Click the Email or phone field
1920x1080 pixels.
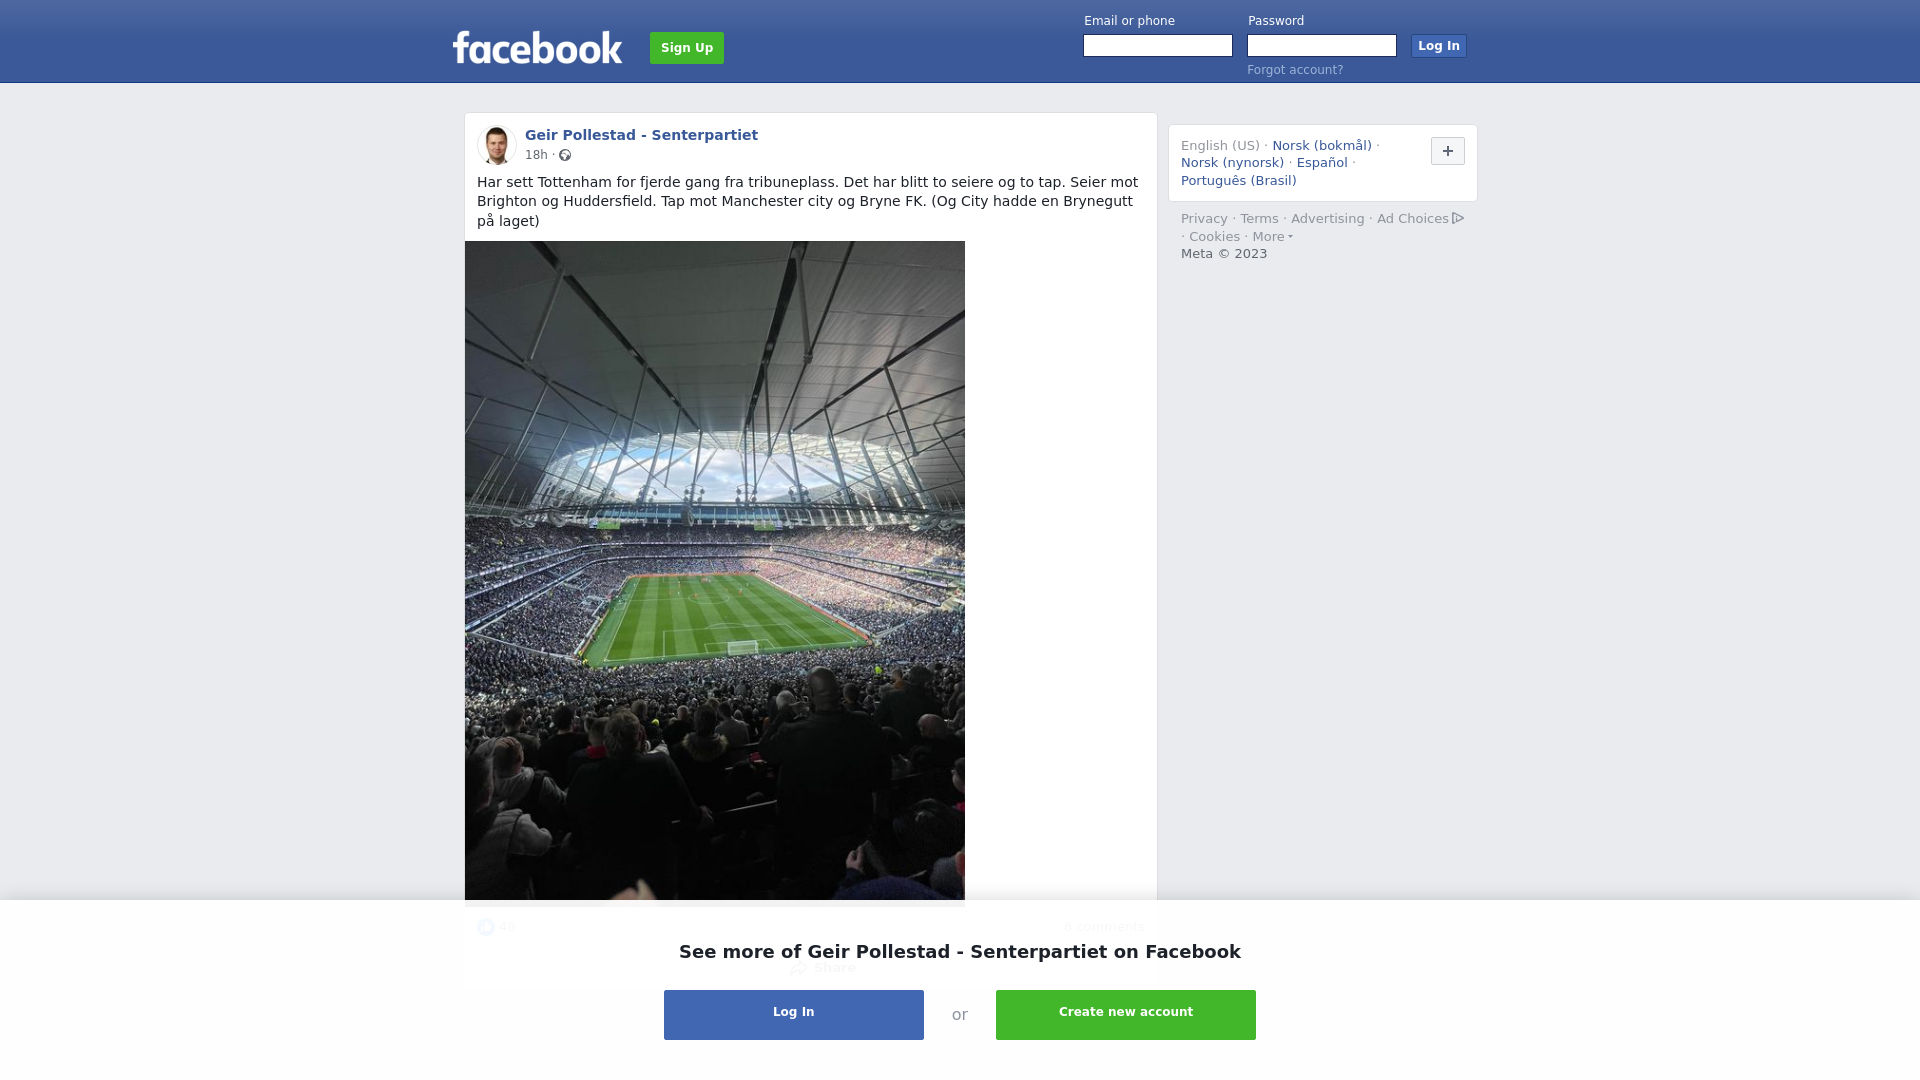point(1157,46)
